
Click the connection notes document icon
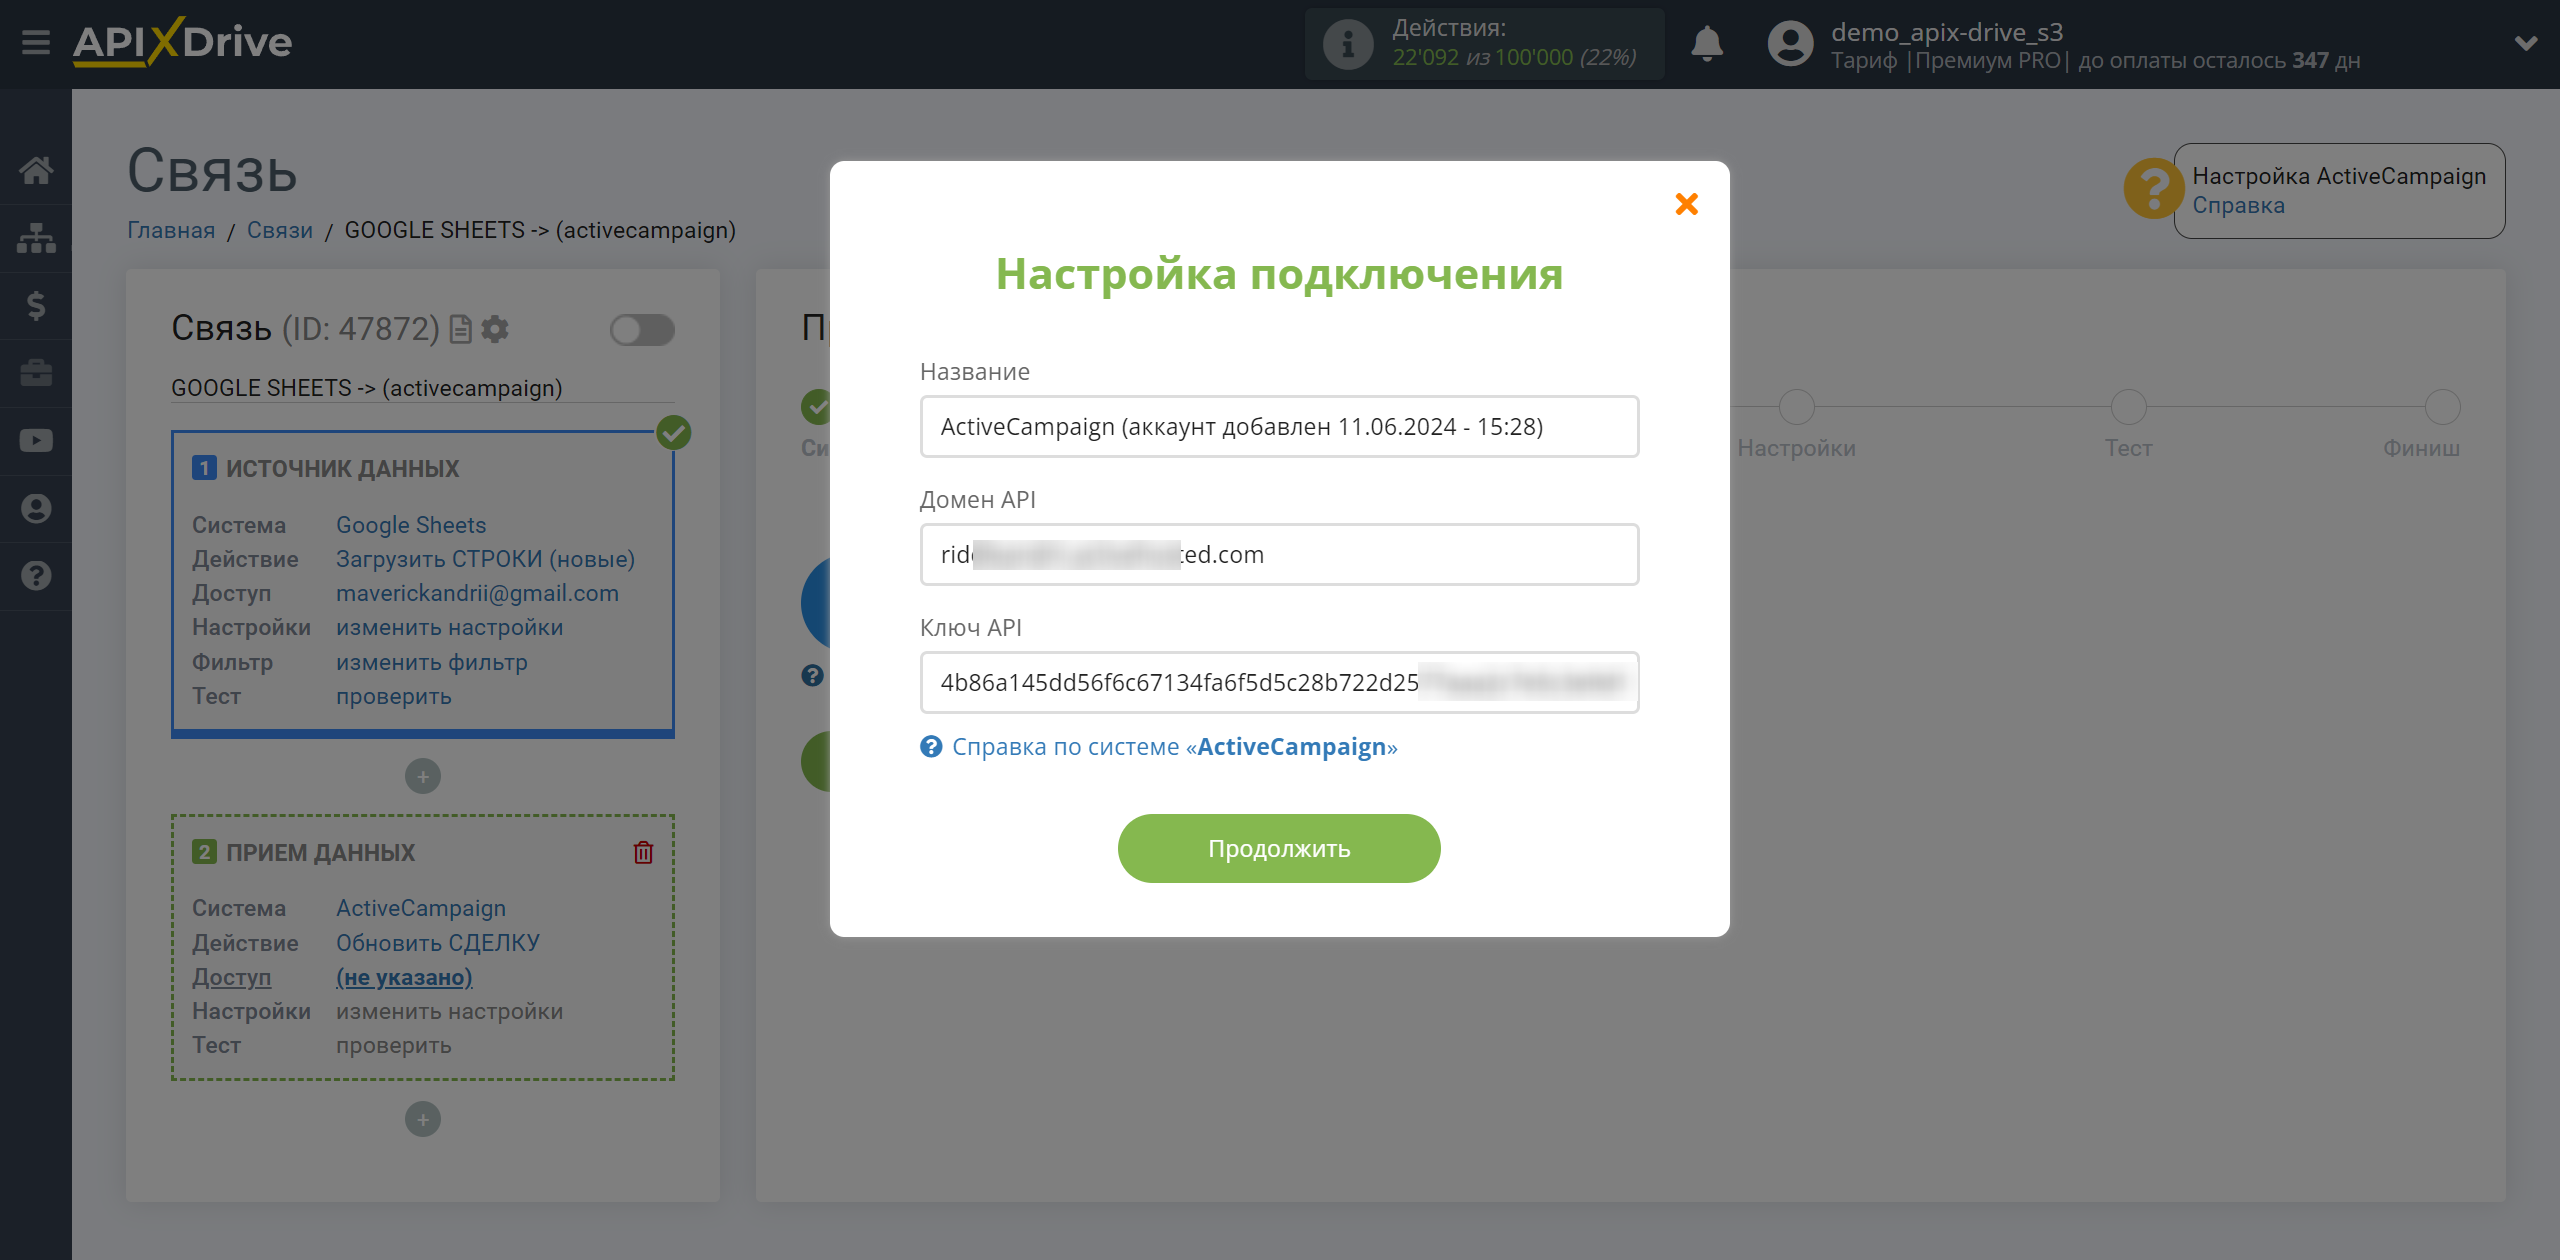460,329
